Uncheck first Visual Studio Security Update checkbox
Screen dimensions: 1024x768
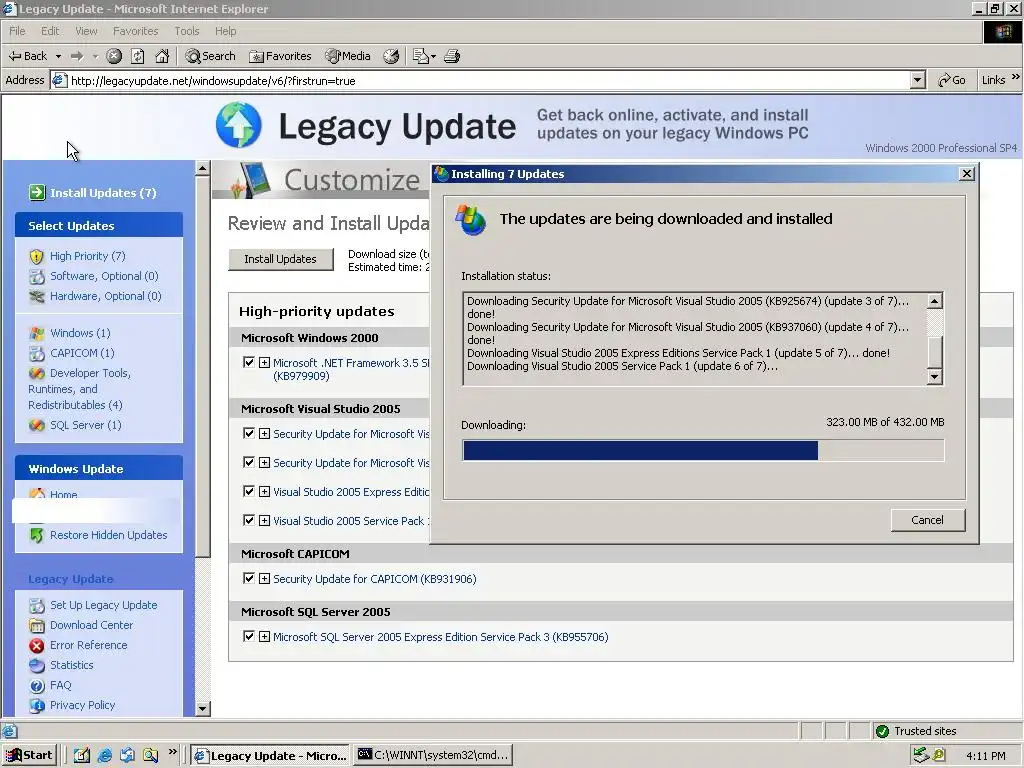pyautogui.click(x=248, y=433)
